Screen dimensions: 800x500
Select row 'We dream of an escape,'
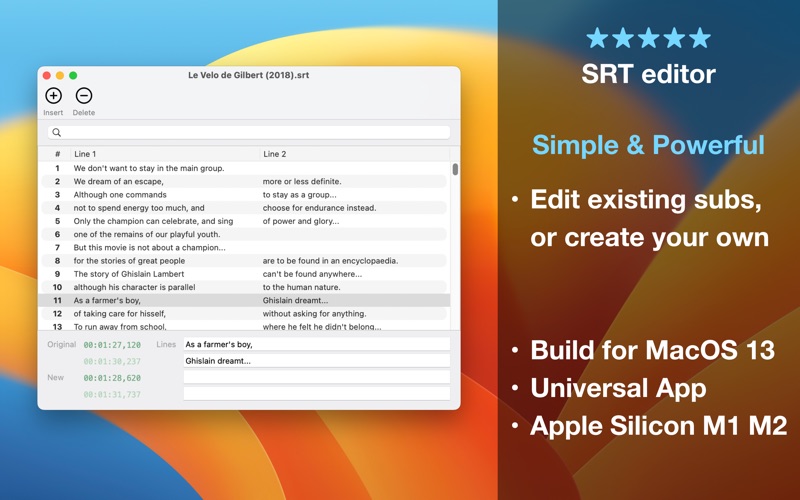tap(244, 182)
